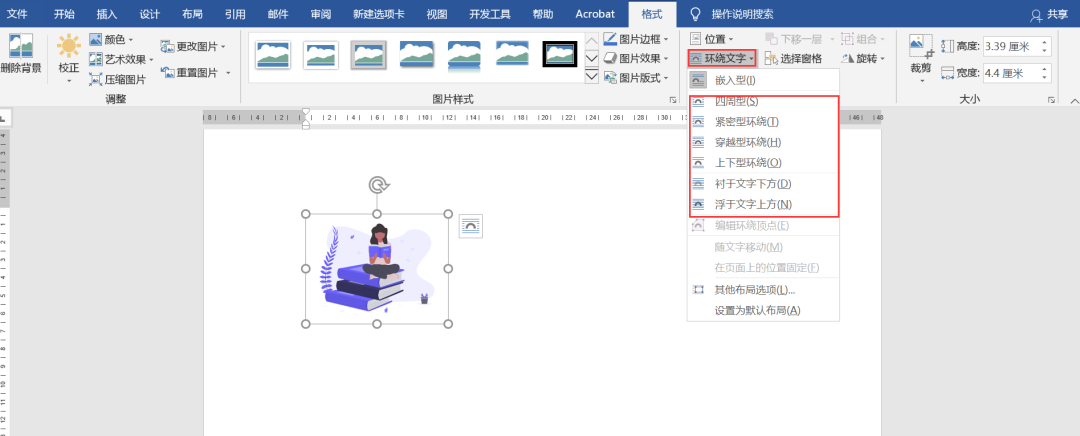Click the 重置图片 reset picture button
This screenshot has height=436, width=1080.
(189, 72)
